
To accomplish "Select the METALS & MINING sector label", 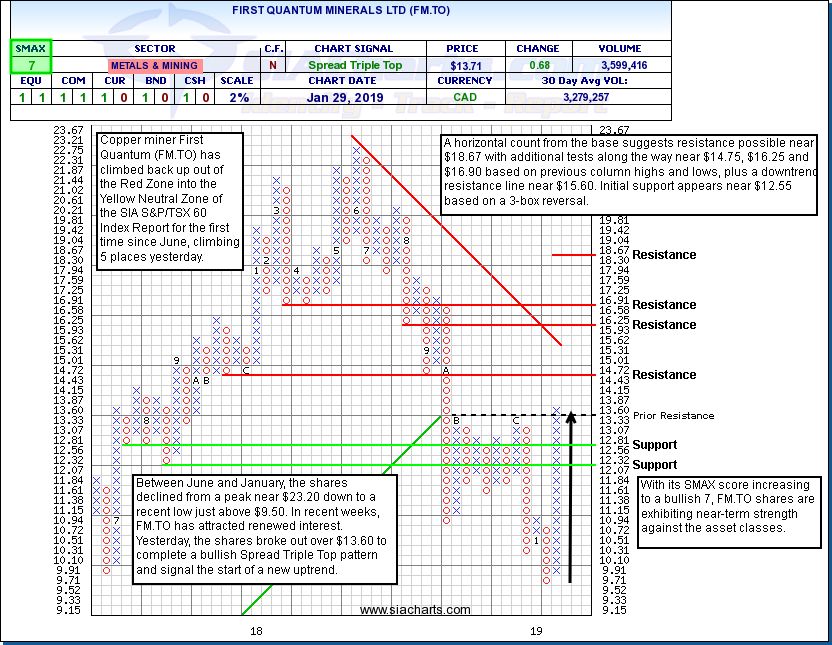I will pyautogui.click(x=153, y=65).
